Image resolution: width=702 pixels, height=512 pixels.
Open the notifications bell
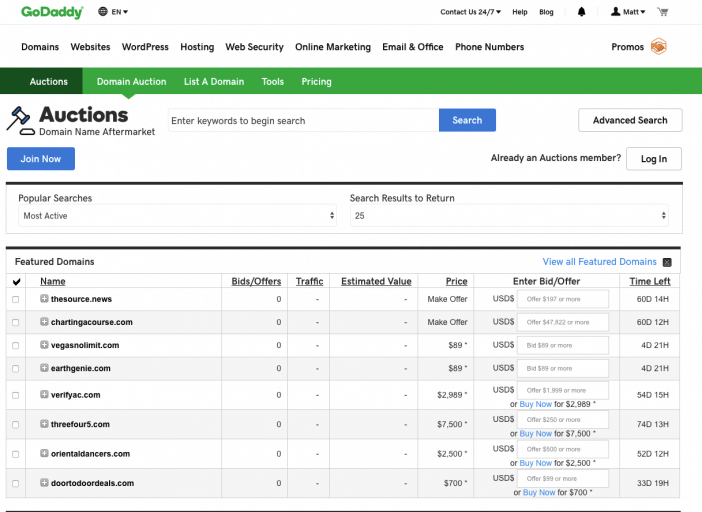581,12
